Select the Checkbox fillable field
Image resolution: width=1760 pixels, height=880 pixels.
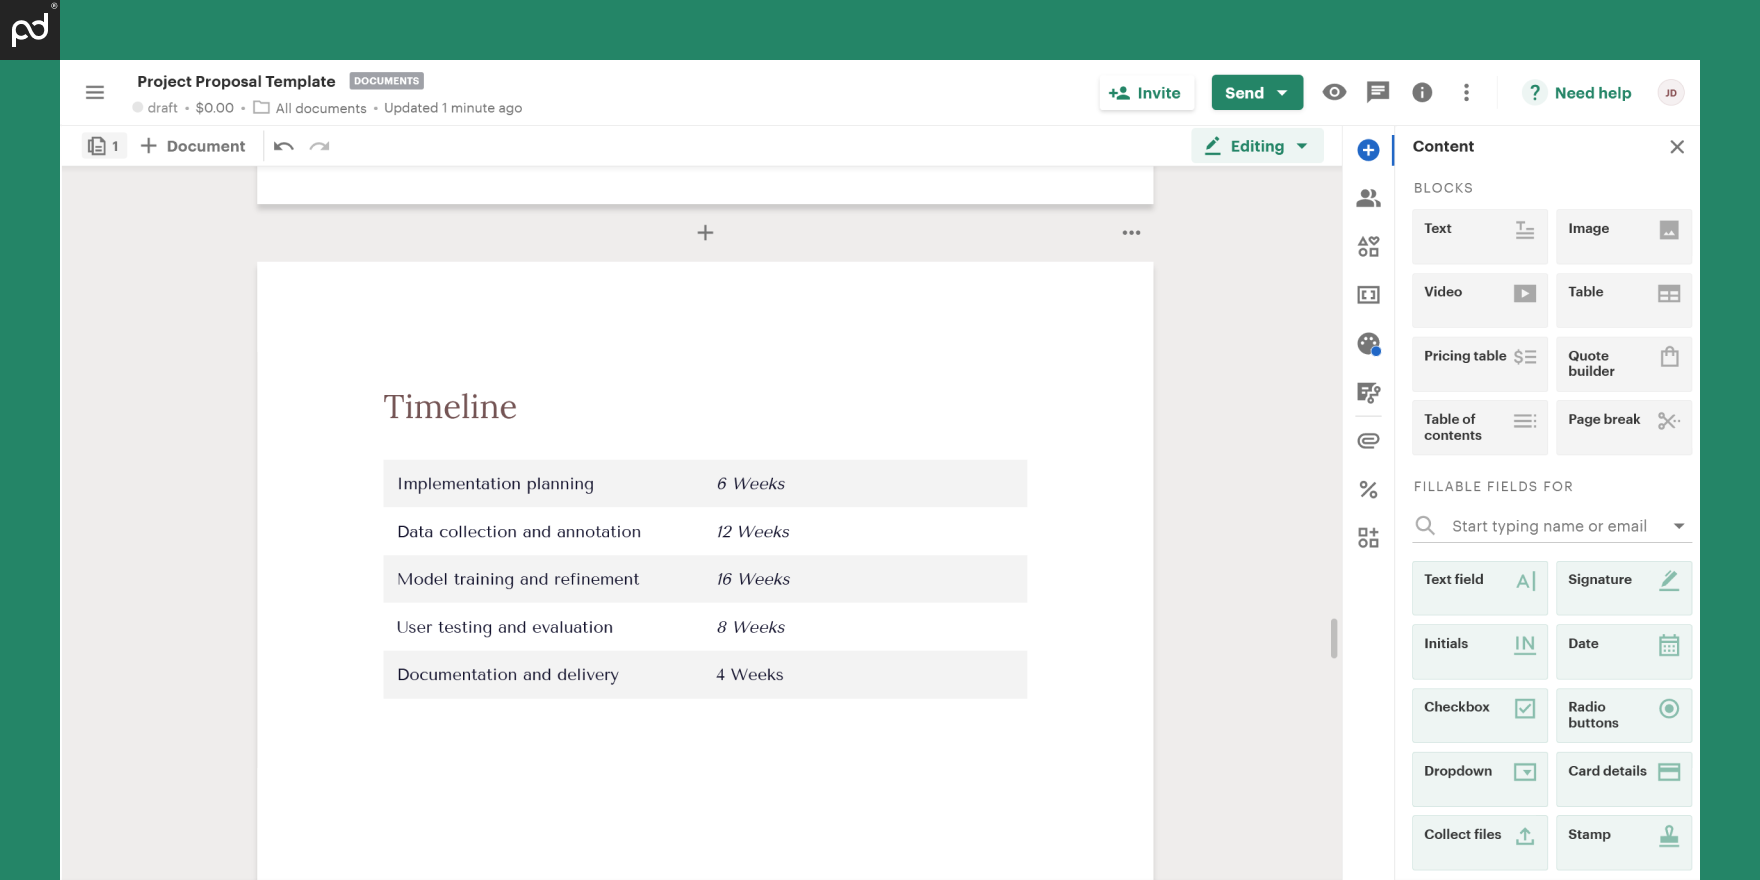click(x=1479, y=715)
